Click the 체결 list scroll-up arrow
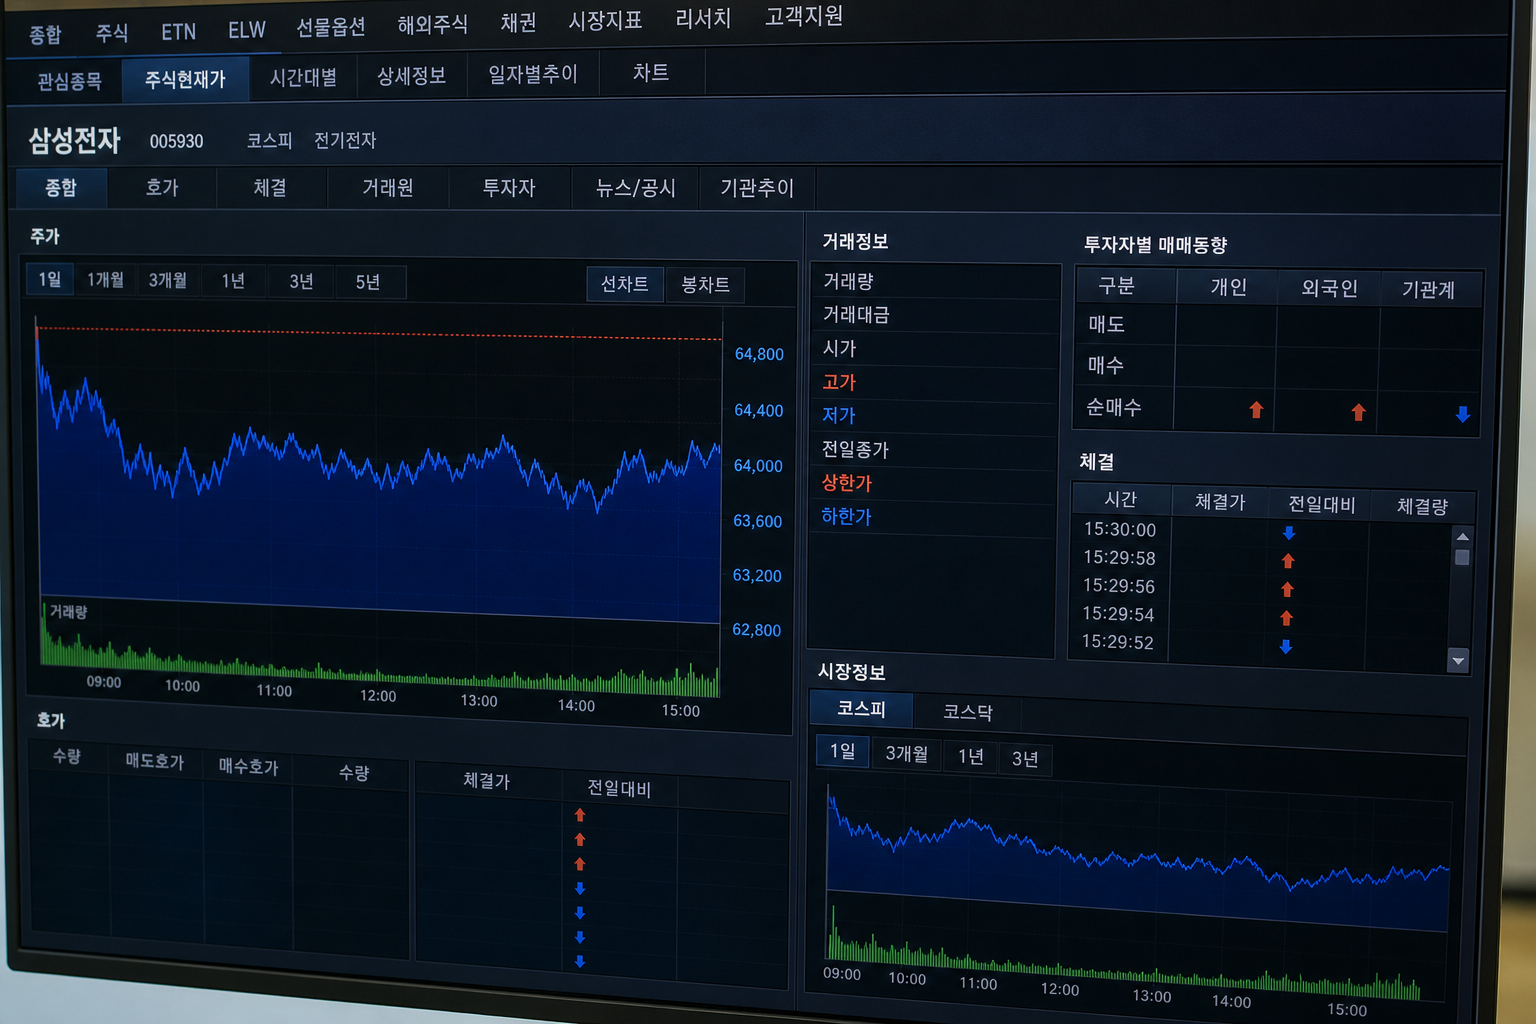Screen dimensions: 1536x1024 [x=1463, y=537]
